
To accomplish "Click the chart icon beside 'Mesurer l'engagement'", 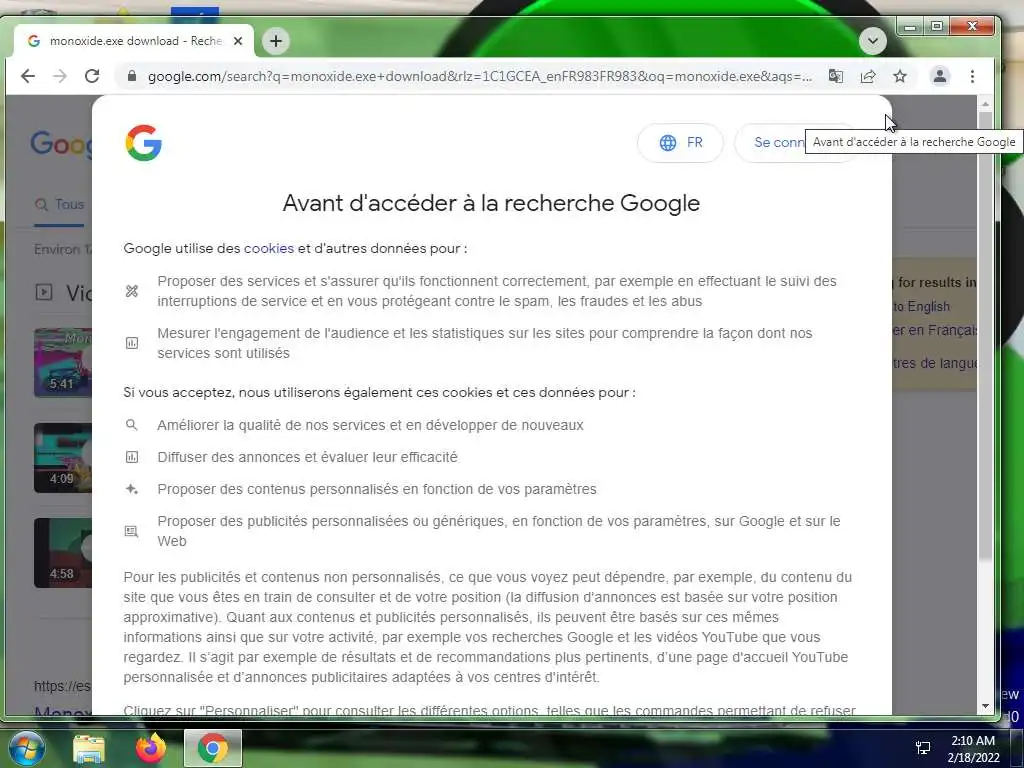I will tap(132, 343).
